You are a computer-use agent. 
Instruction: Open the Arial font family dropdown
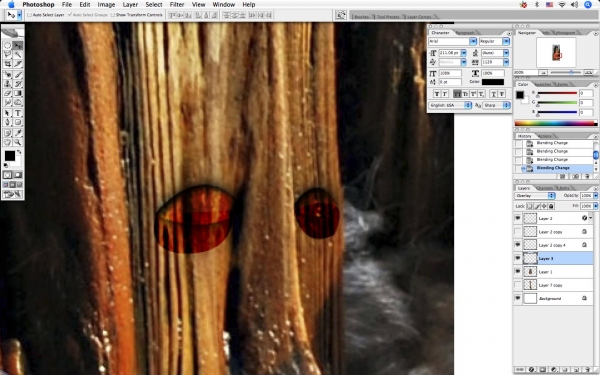473,41
